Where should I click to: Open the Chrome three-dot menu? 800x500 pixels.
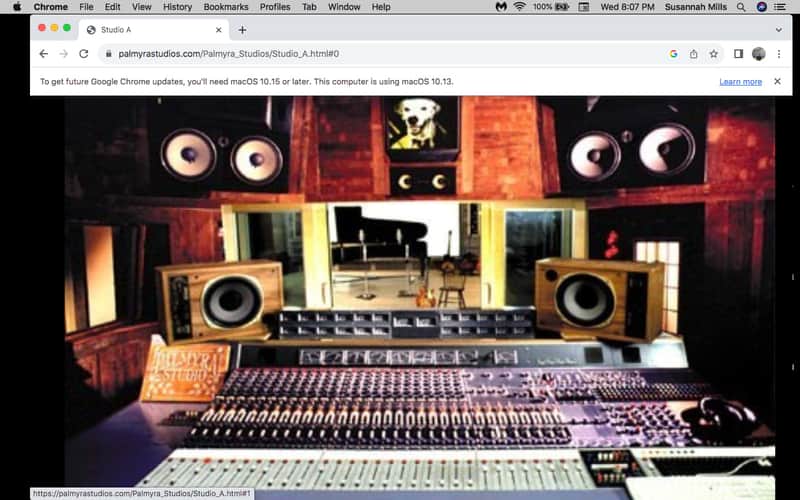779,54
